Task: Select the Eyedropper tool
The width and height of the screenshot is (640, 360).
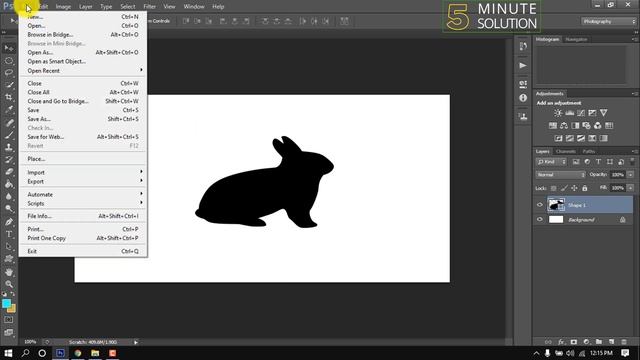Action: 9,109
